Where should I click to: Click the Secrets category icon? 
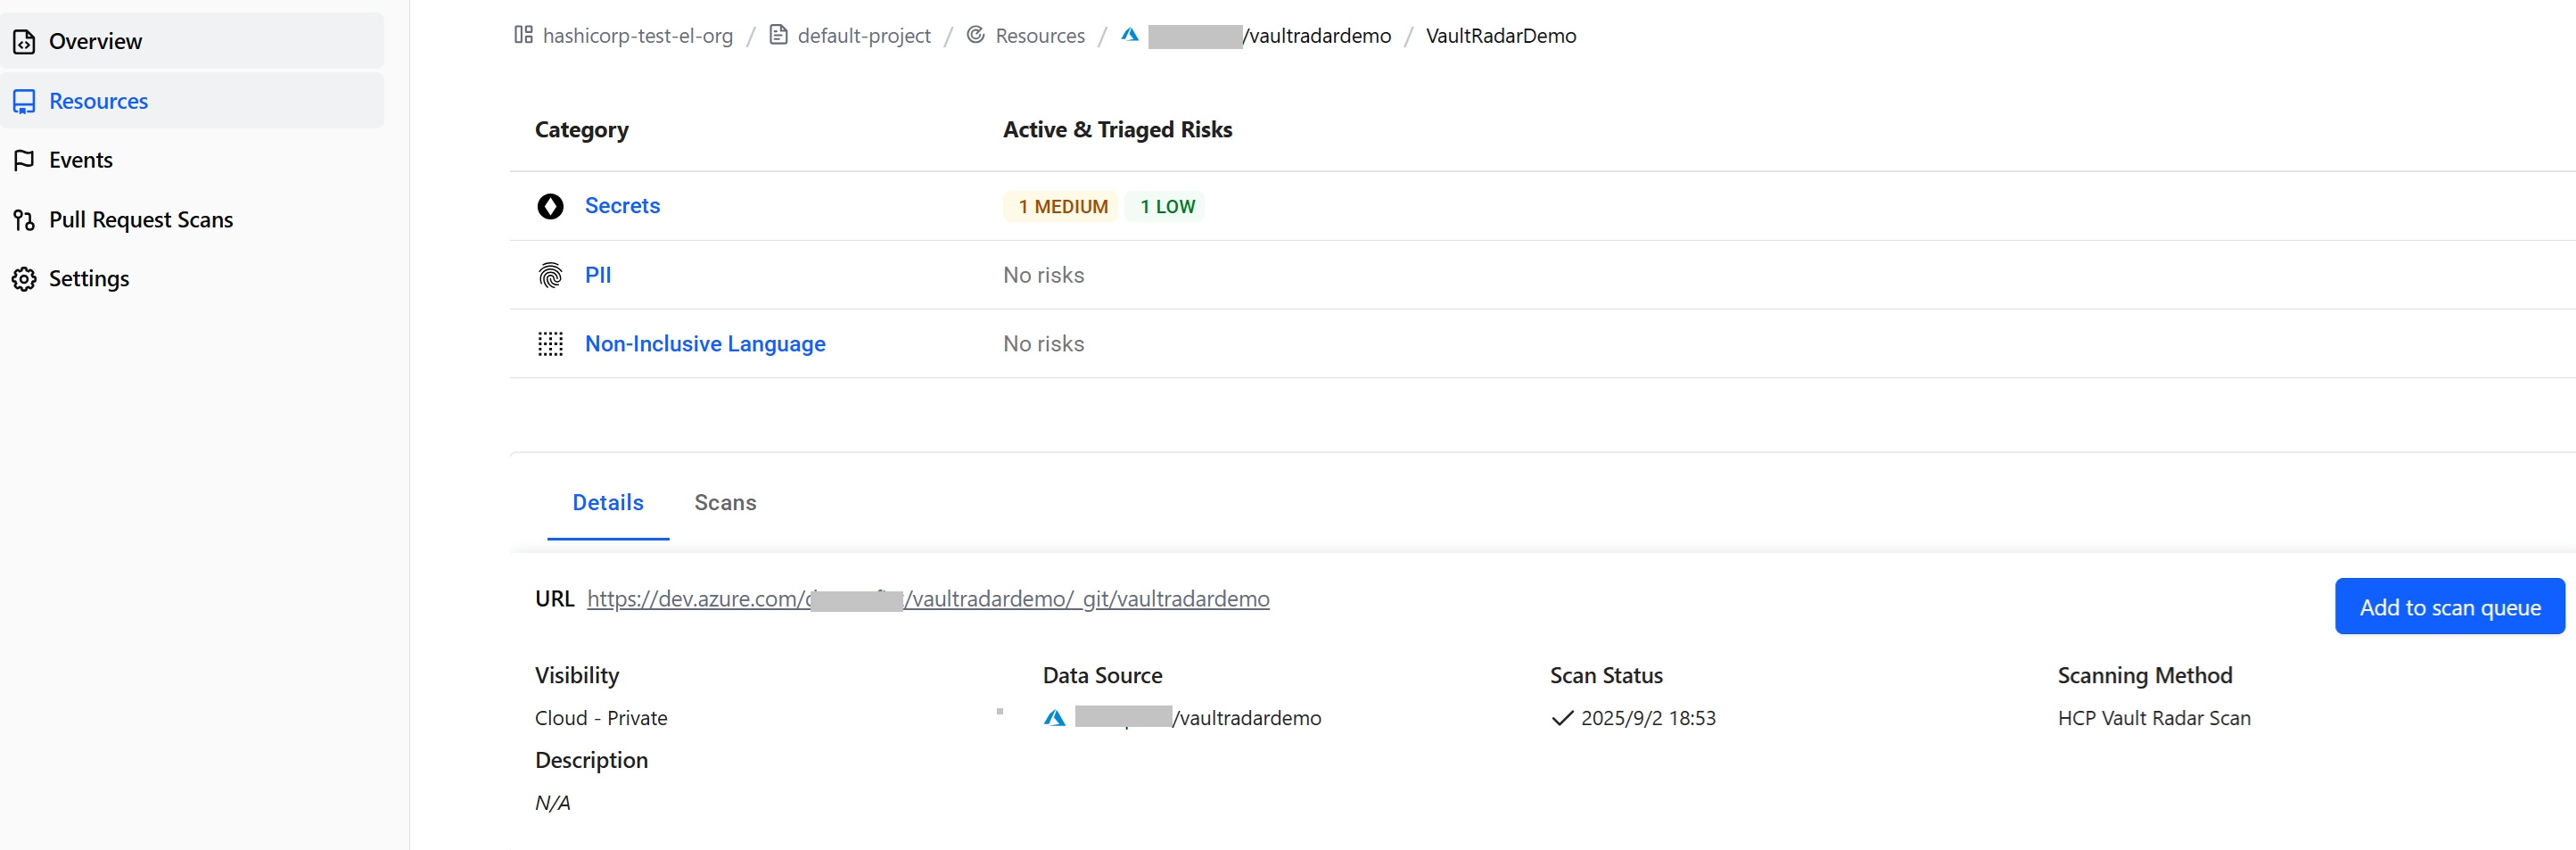550,206
